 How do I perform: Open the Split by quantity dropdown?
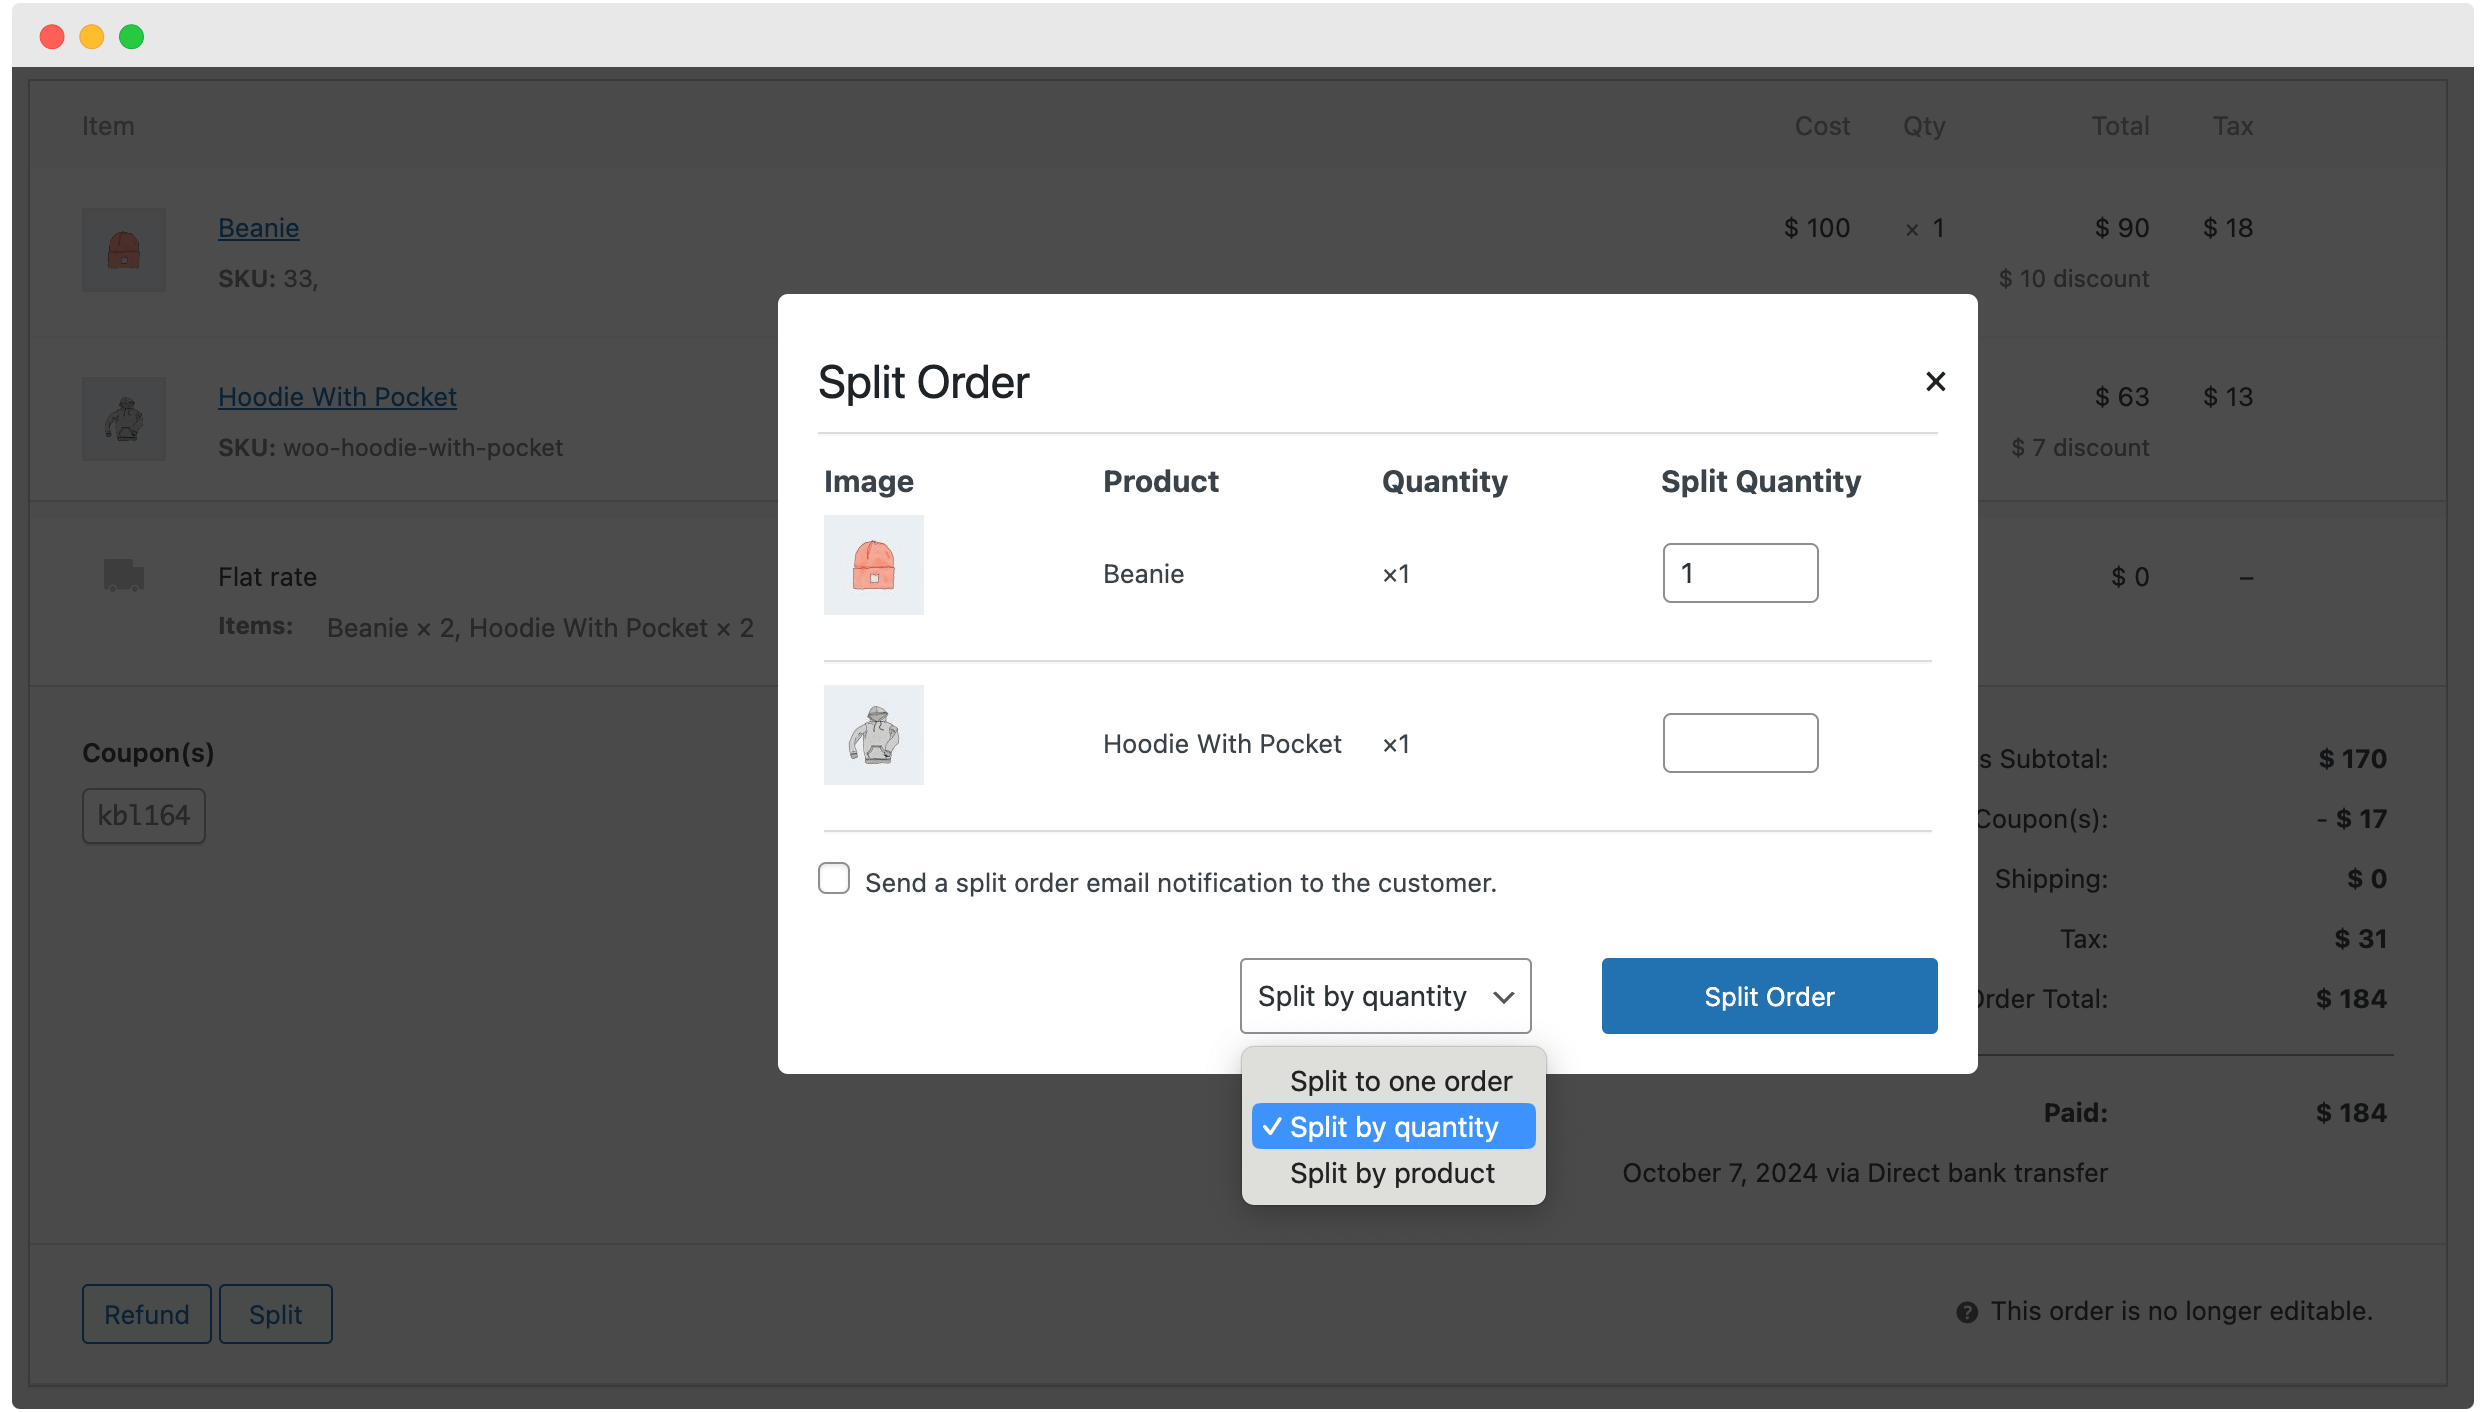coord(1385,995)
